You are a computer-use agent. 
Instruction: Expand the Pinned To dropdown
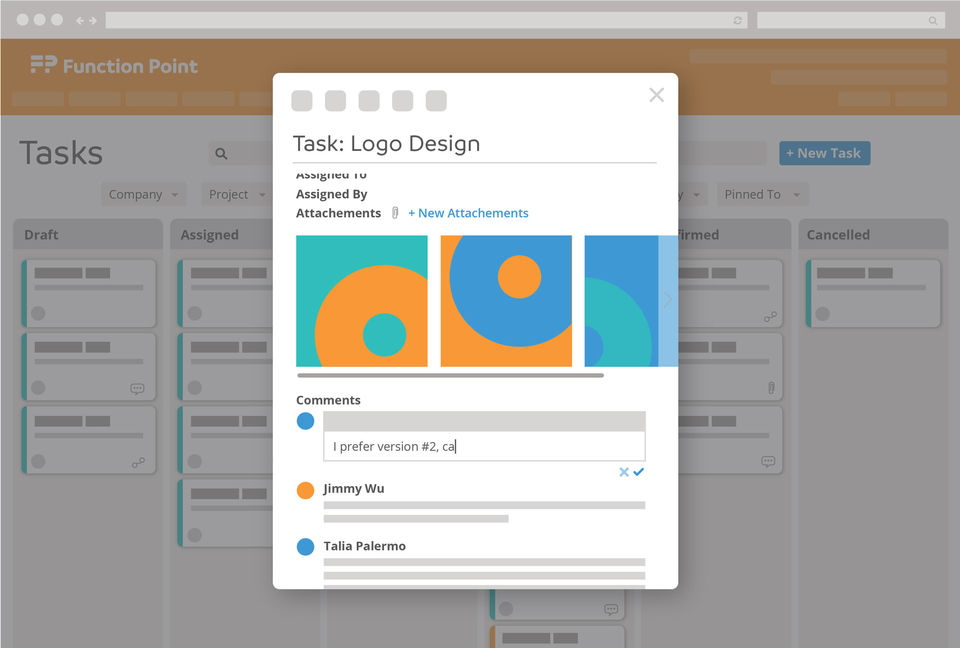pos(762,194)
